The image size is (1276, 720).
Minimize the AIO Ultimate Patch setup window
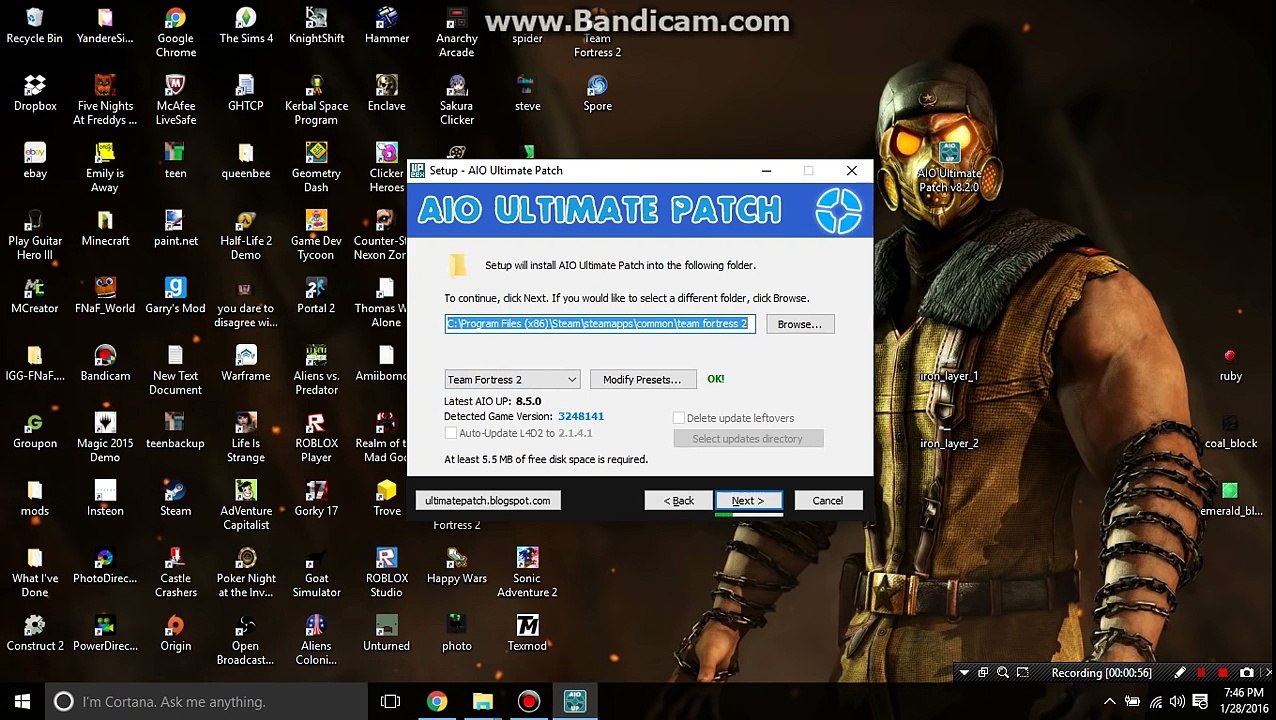point(766,171)
